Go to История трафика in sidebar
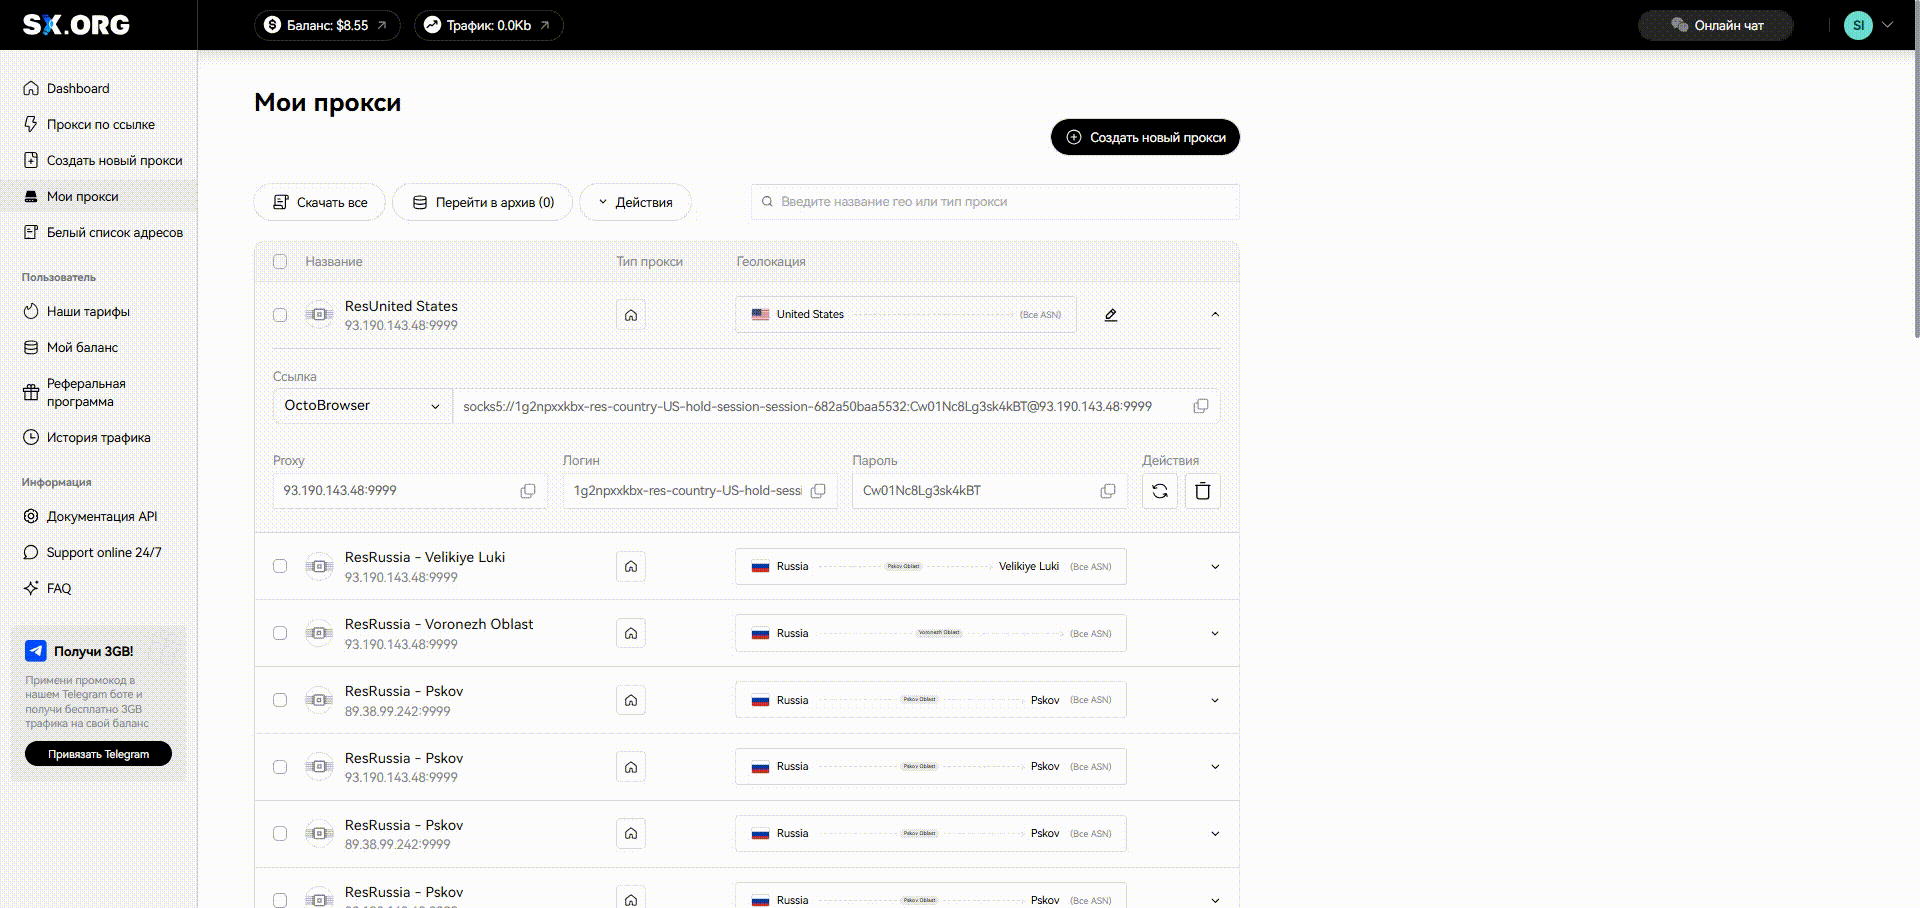Image resolution: width=1920 pixels, height=908 pixels. (98, 438)
